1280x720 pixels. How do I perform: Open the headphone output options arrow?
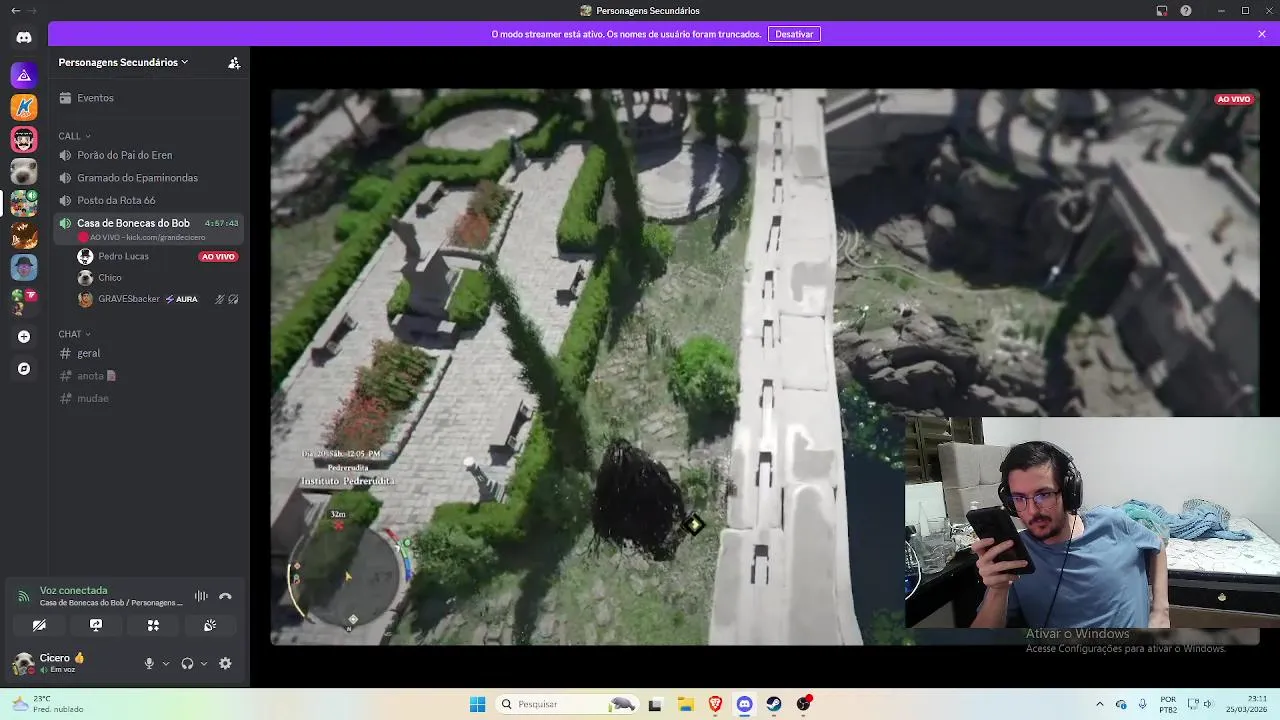204,663
